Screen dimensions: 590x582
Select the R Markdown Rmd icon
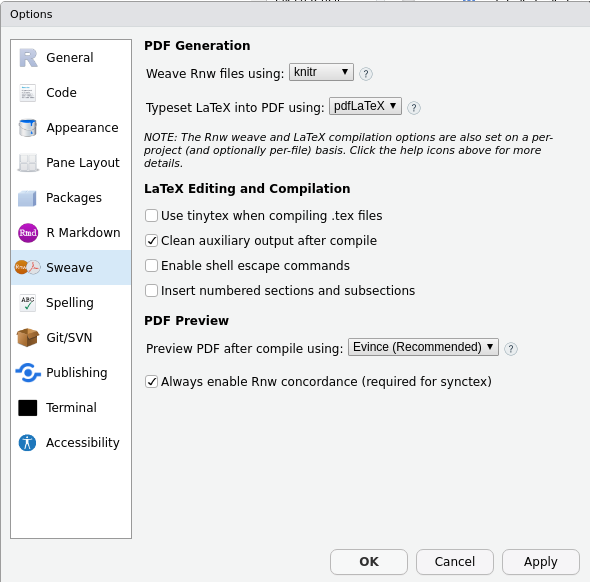[x=28, y=233]
